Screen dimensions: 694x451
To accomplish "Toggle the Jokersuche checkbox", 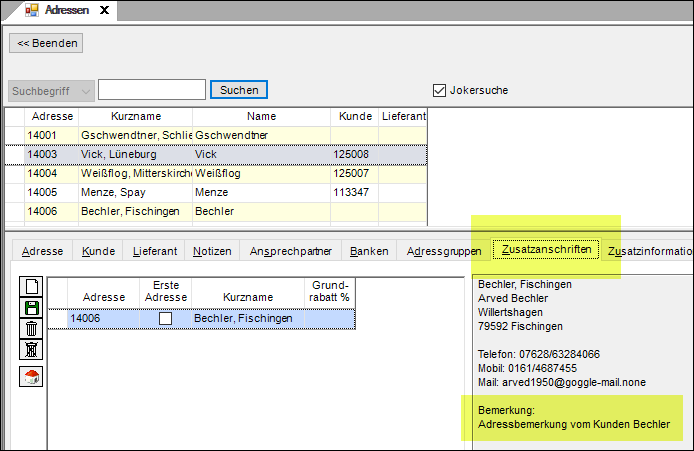I will (438, 90).
